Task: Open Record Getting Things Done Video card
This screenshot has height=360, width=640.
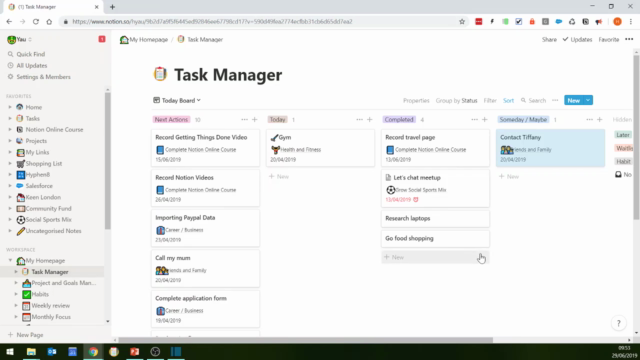Action: click(x=205, y=148)
